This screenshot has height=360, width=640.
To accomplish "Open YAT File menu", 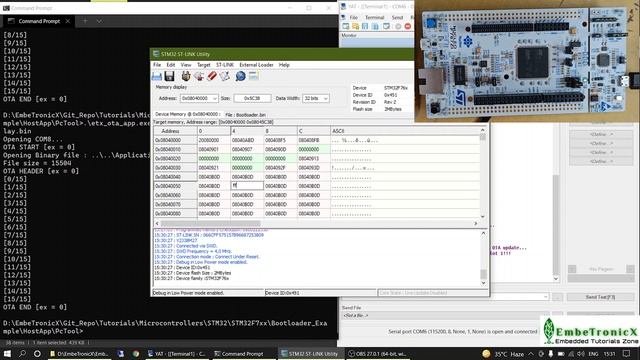I will click(353, 18).
